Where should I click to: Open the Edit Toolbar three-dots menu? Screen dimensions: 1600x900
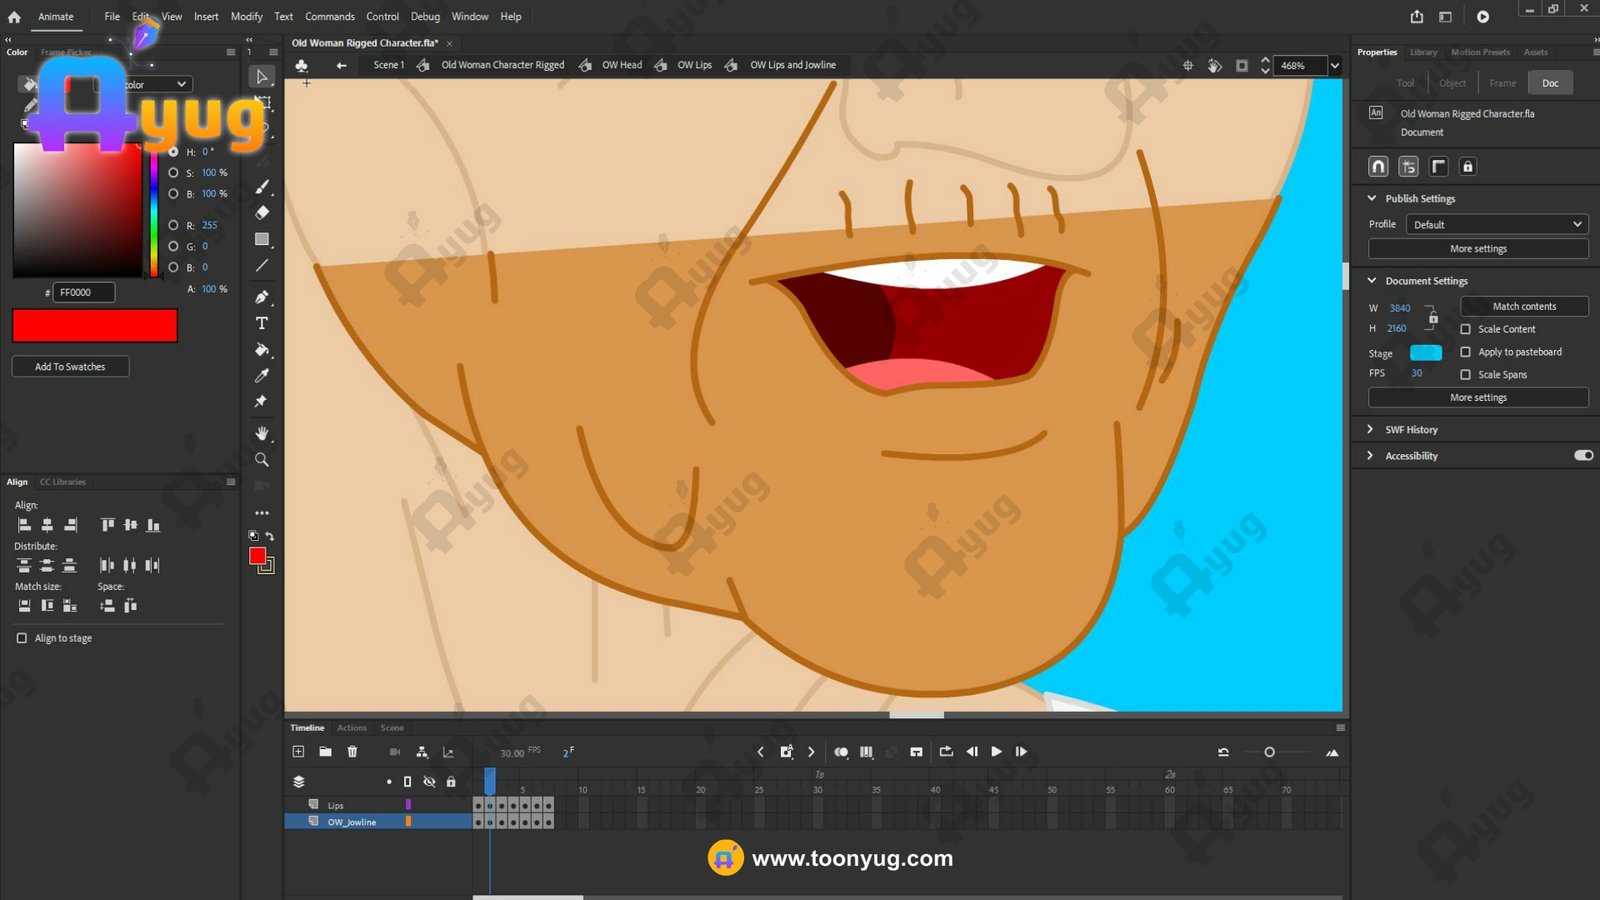262,513
